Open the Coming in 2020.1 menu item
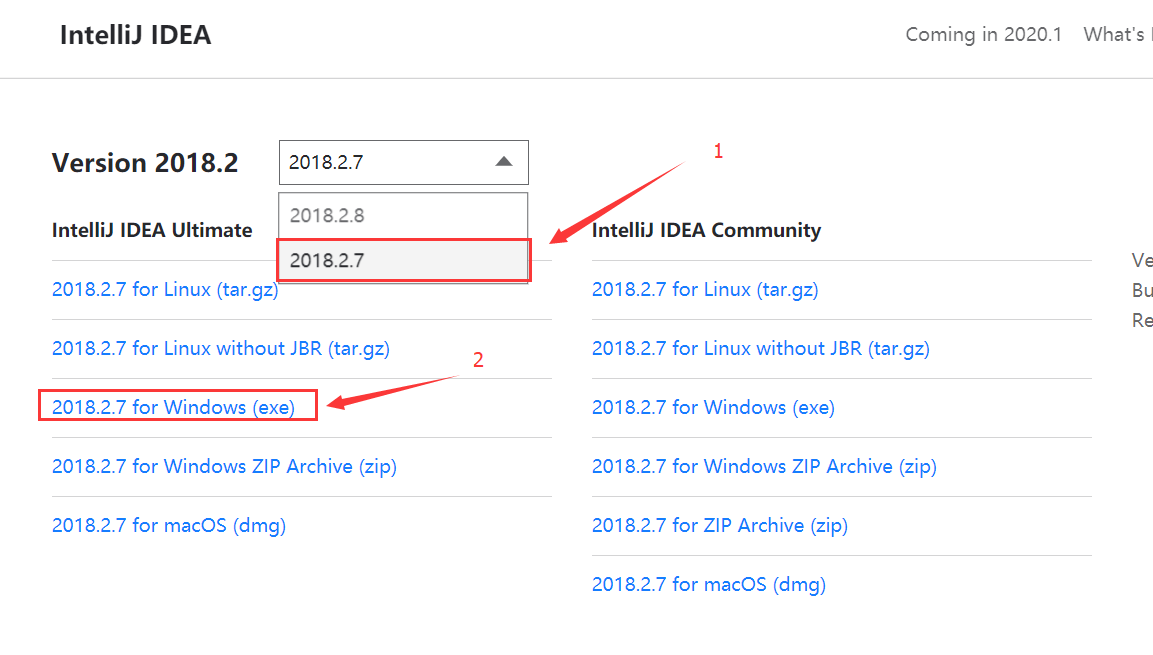This screenshot has width=1153, height=655. tap(983, 35)
